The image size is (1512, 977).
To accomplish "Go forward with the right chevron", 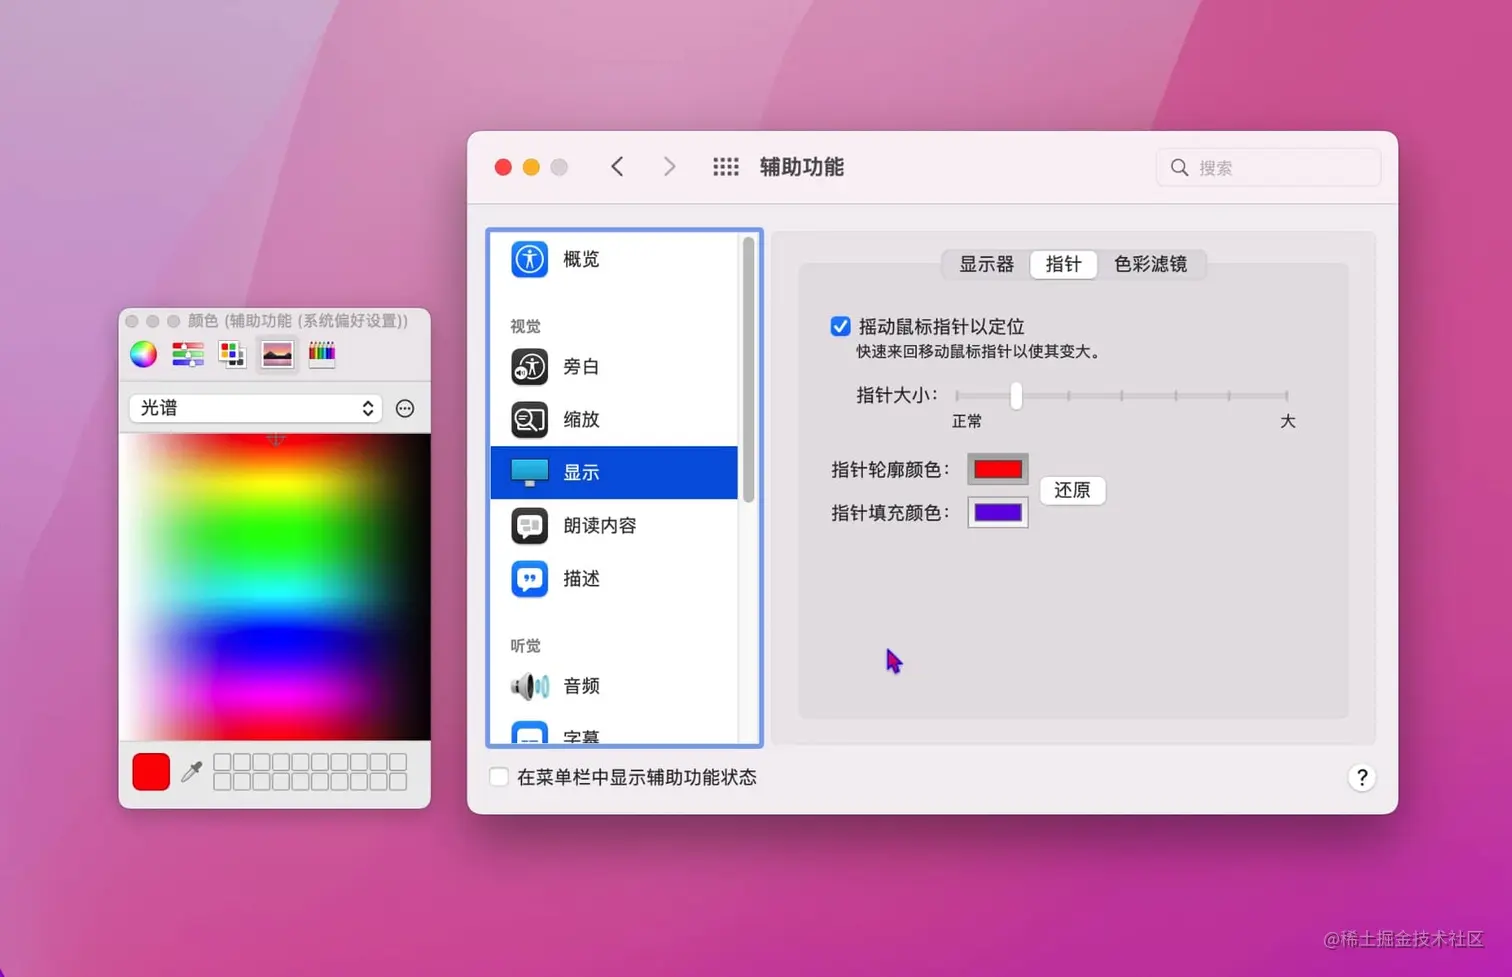I will pyautogui.click(x=669, y=167).
